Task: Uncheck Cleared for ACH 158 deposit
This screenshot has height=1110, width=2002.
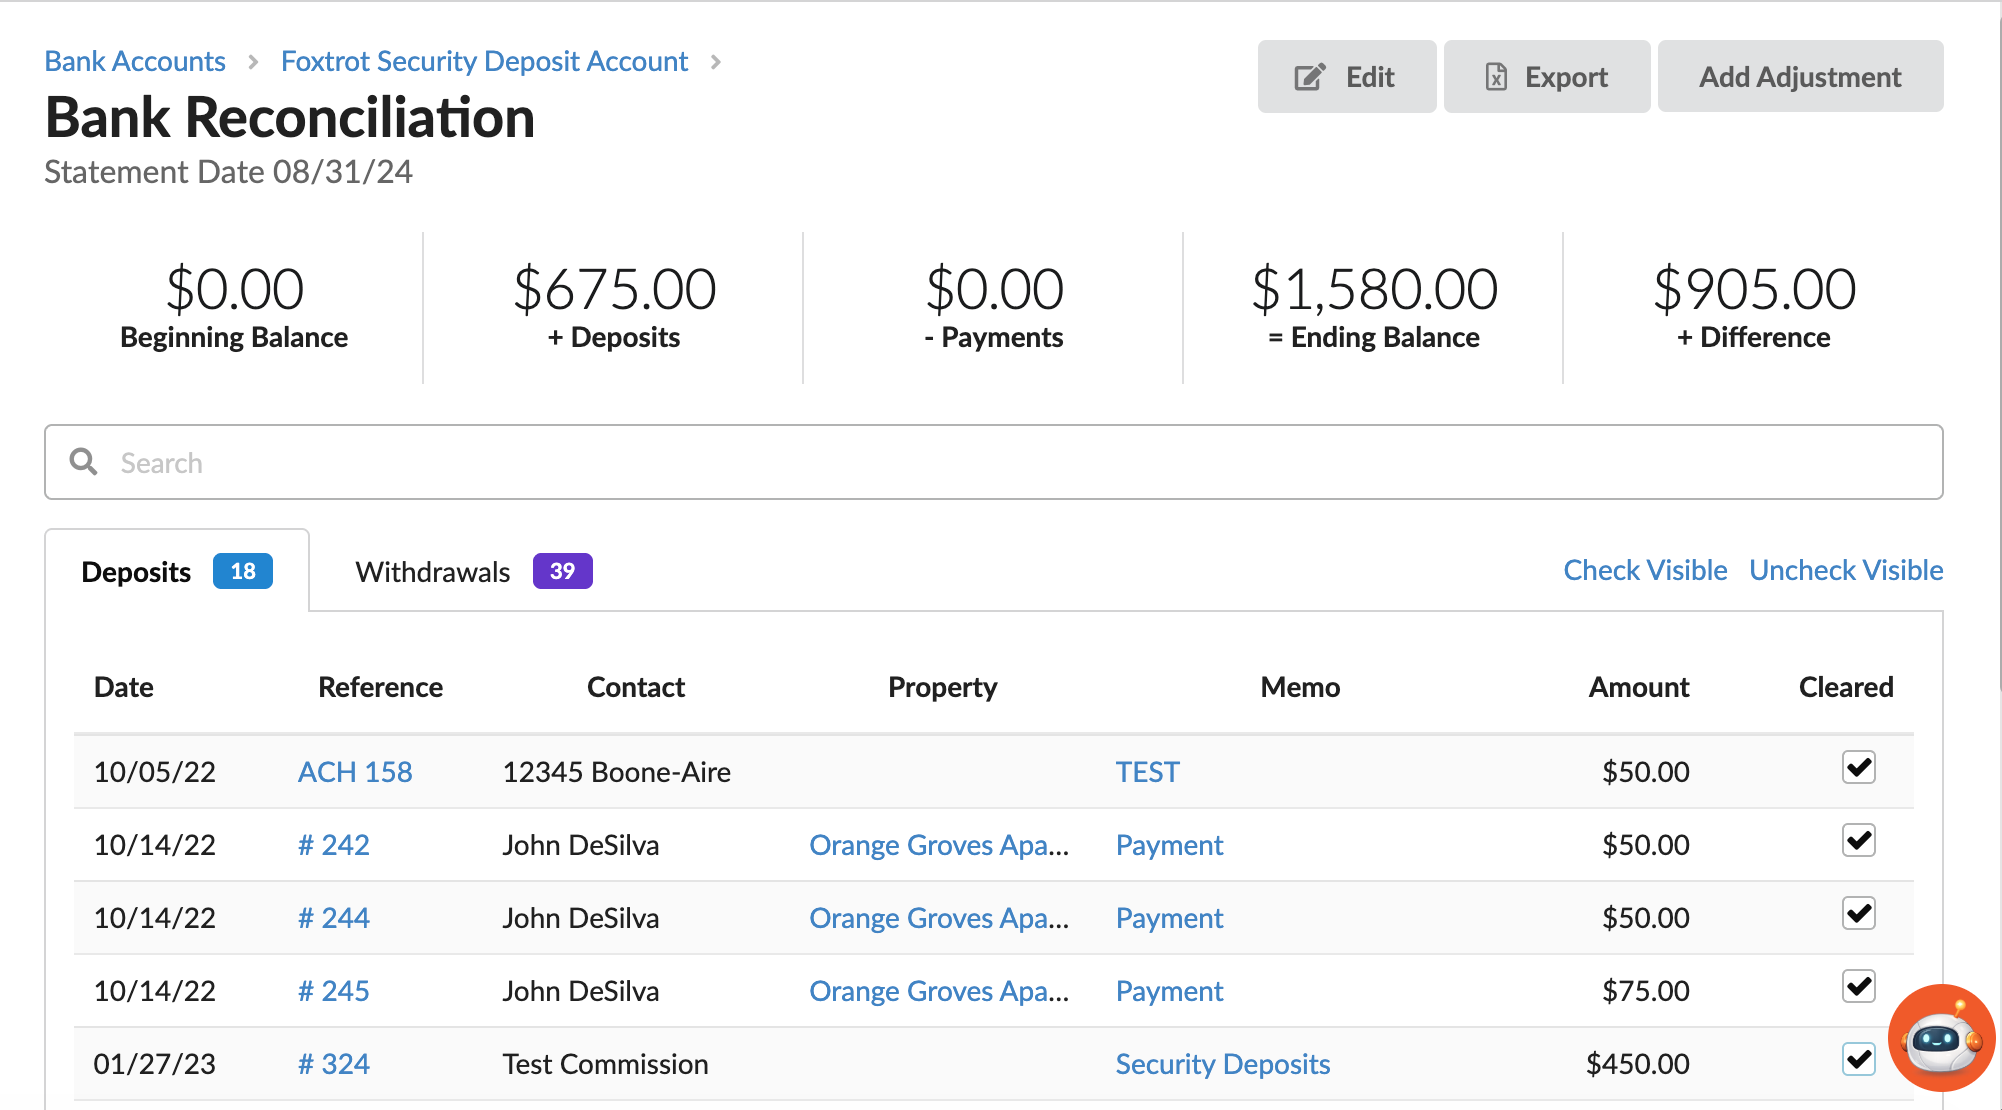Action: point(1859,768)
